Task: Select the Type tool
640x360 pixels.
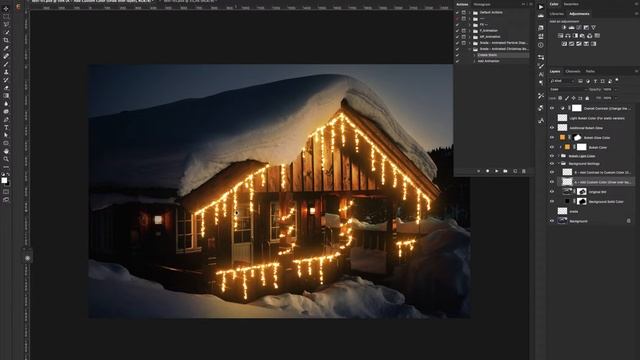Action: point(6,127)
